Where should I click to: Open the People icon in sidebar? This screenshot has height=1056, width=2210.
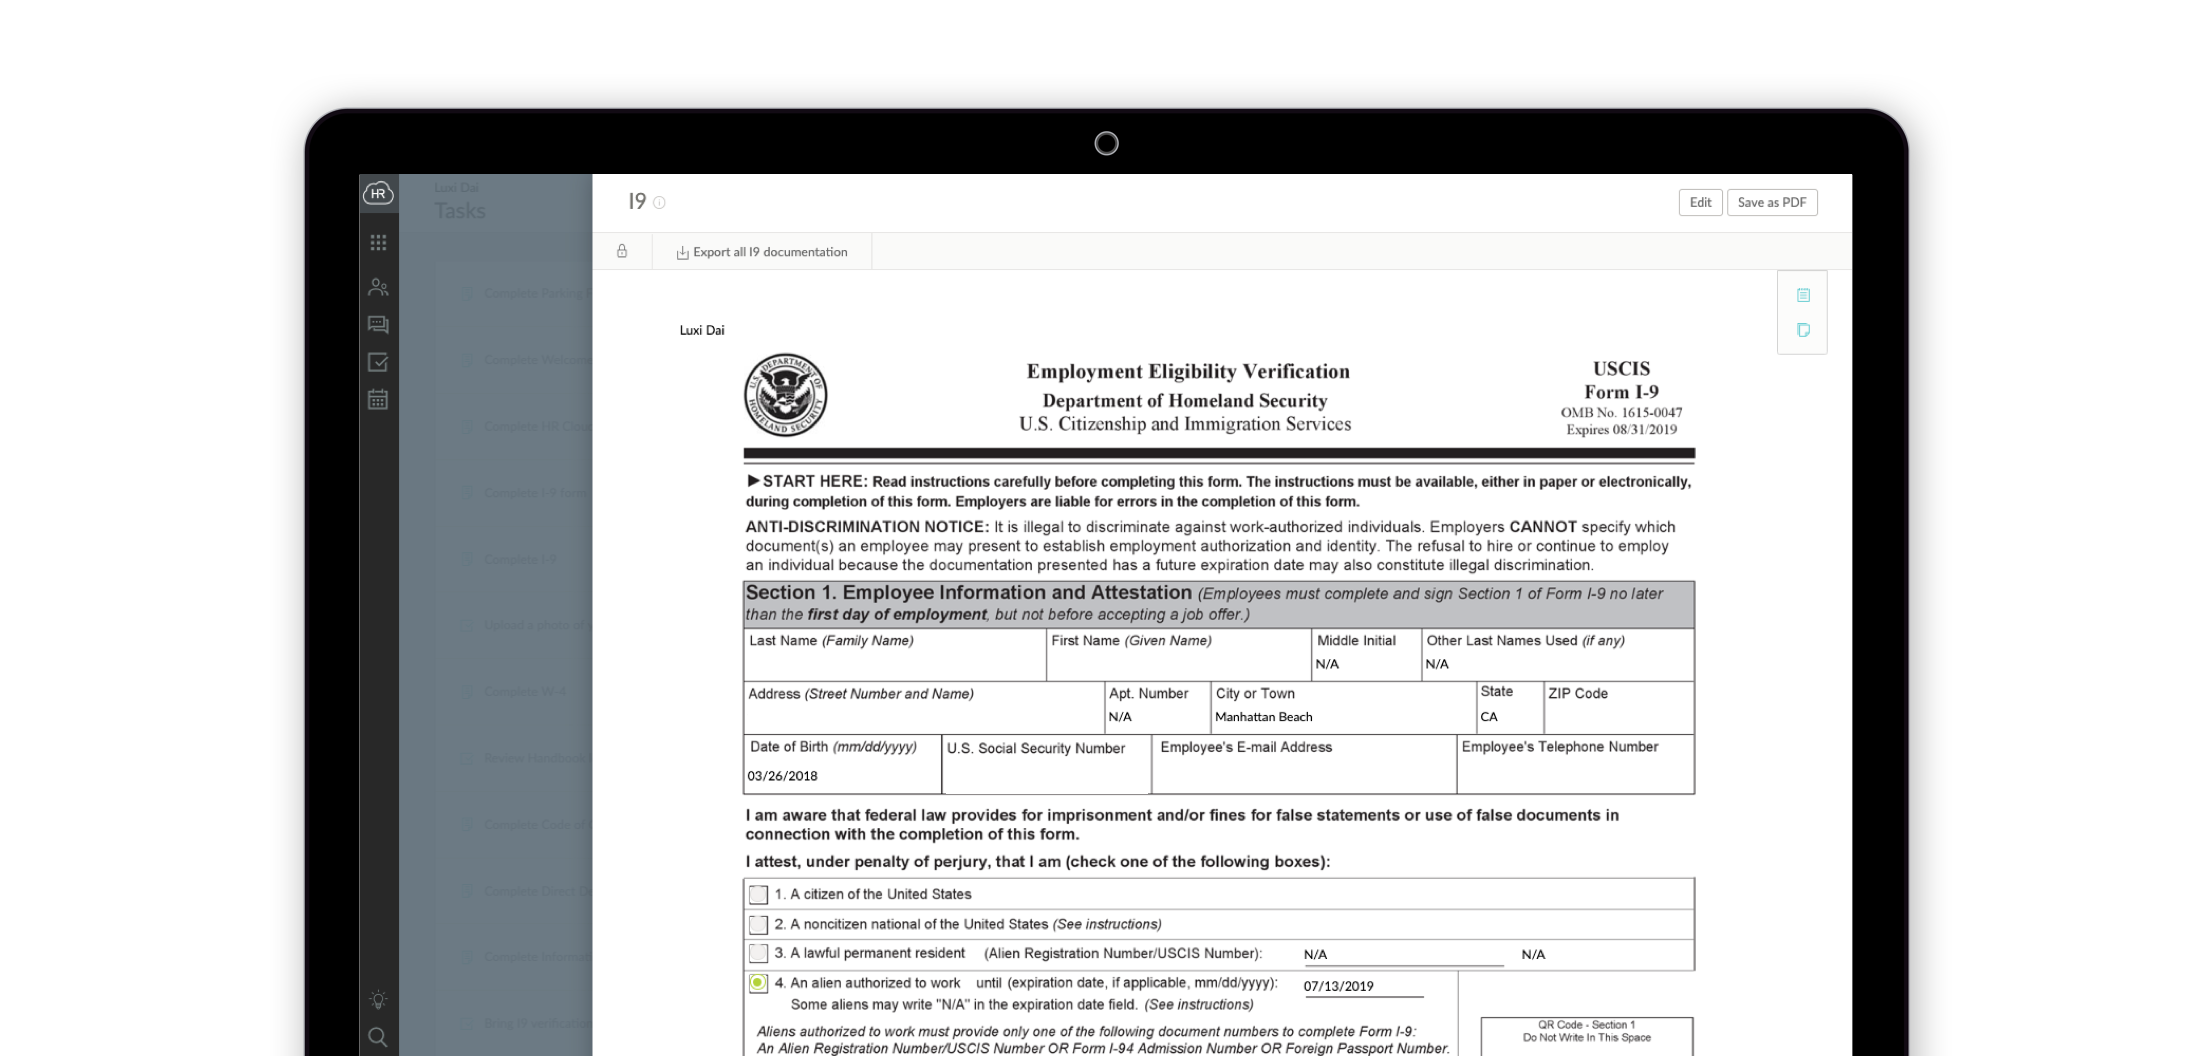pos(378,287)
